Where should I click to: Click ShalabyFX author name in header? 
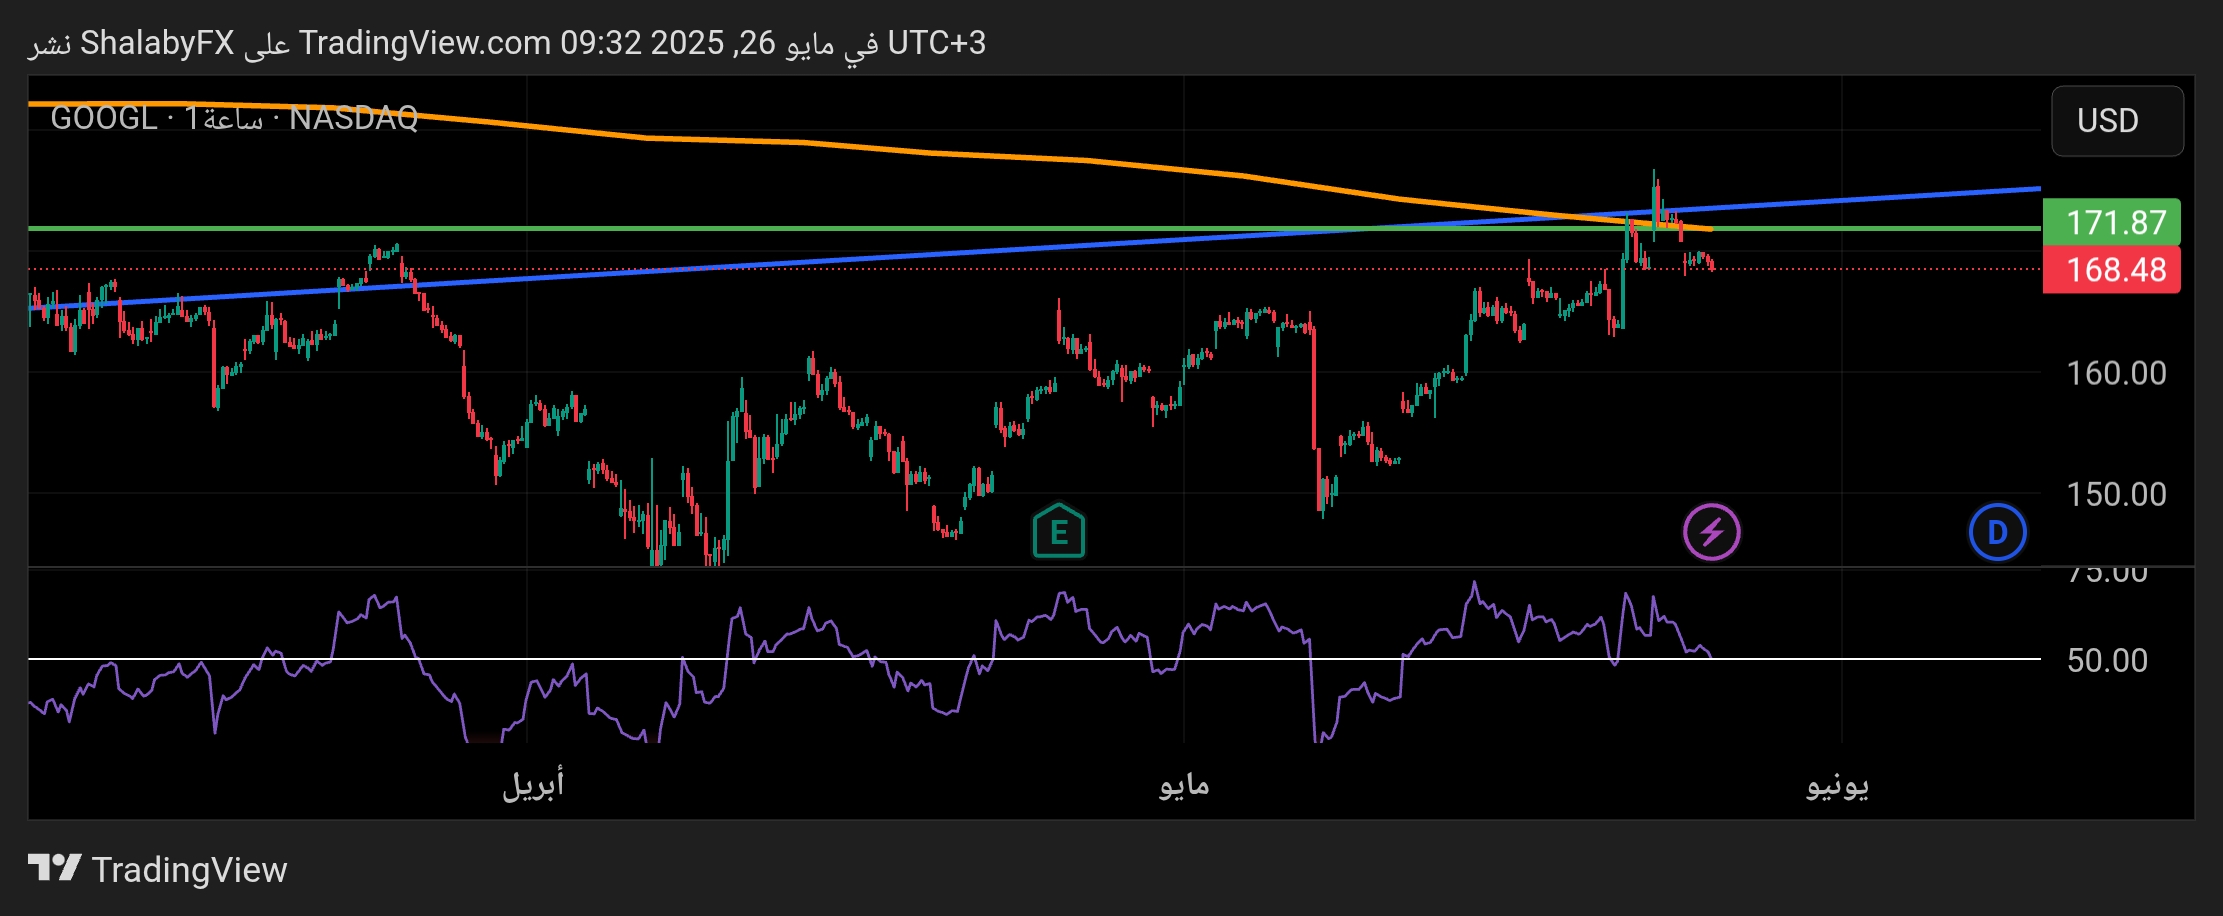pyautogui.click(x=157, y=43)
